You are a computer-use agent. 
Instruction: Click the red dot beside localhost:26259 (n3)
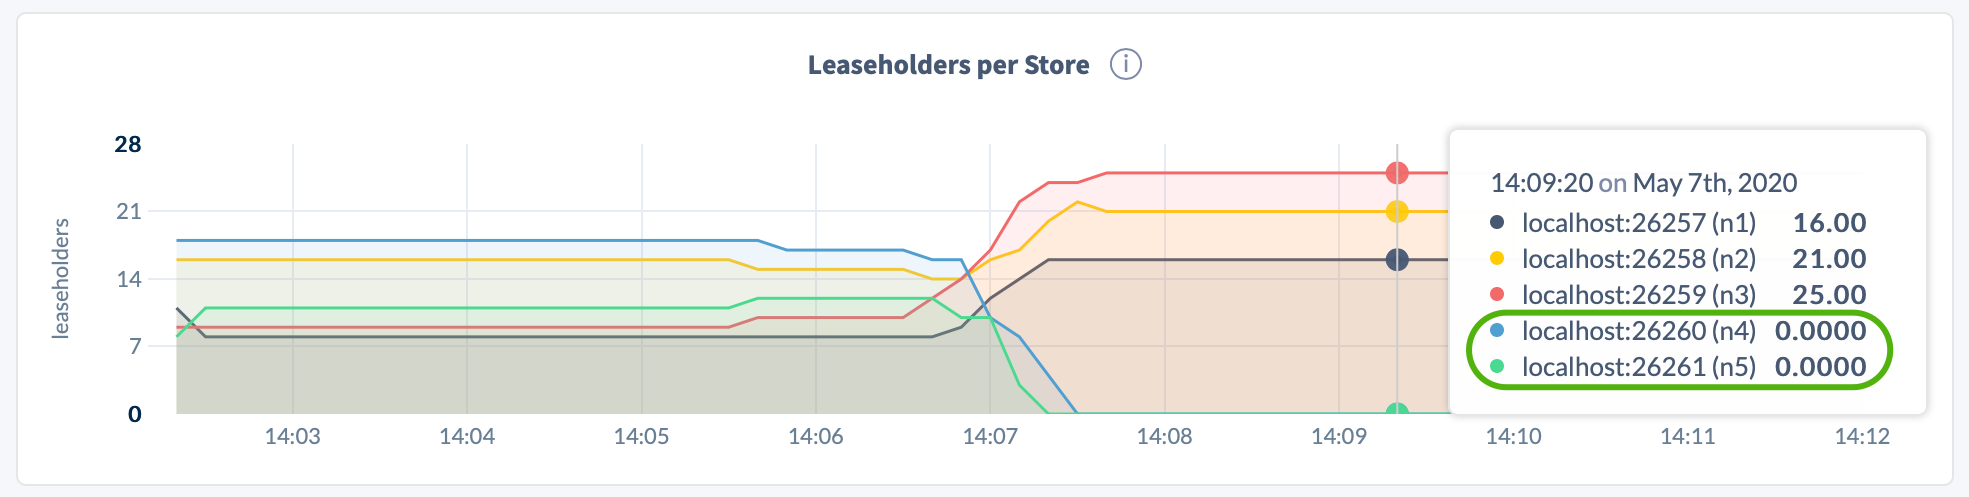(1497, 295)
